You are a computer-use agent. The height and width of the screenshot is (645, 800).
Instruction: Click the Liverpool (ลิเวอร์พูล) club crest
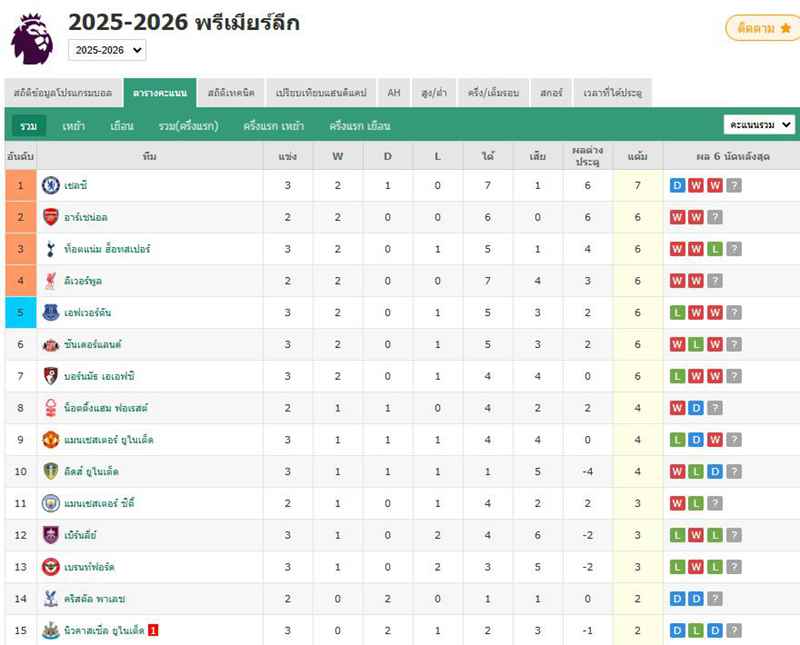click(51, 281)
